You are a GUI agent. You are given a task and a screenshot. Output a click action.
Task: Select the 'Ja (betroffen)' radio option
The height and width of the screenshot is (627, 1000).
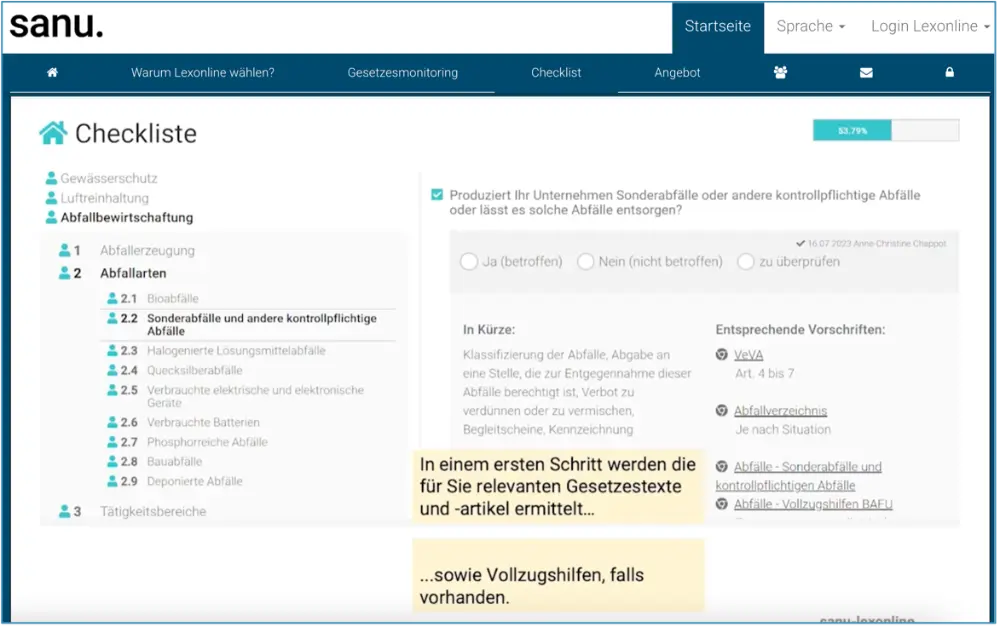[469, 262]
